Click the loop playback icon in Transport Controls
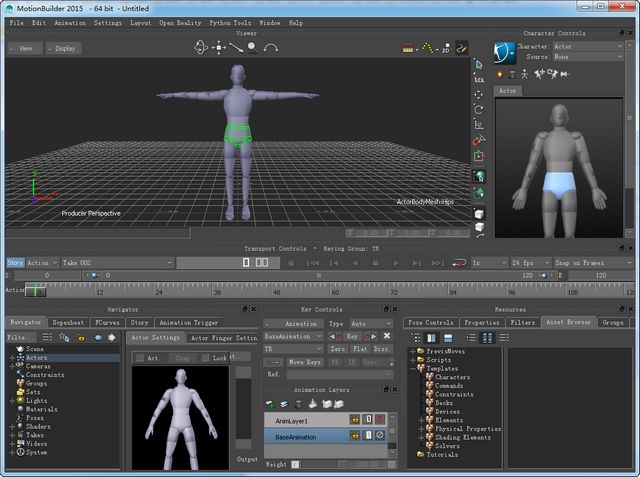The image size is (640, 477). pyautogui.click(x=459, y=263)
